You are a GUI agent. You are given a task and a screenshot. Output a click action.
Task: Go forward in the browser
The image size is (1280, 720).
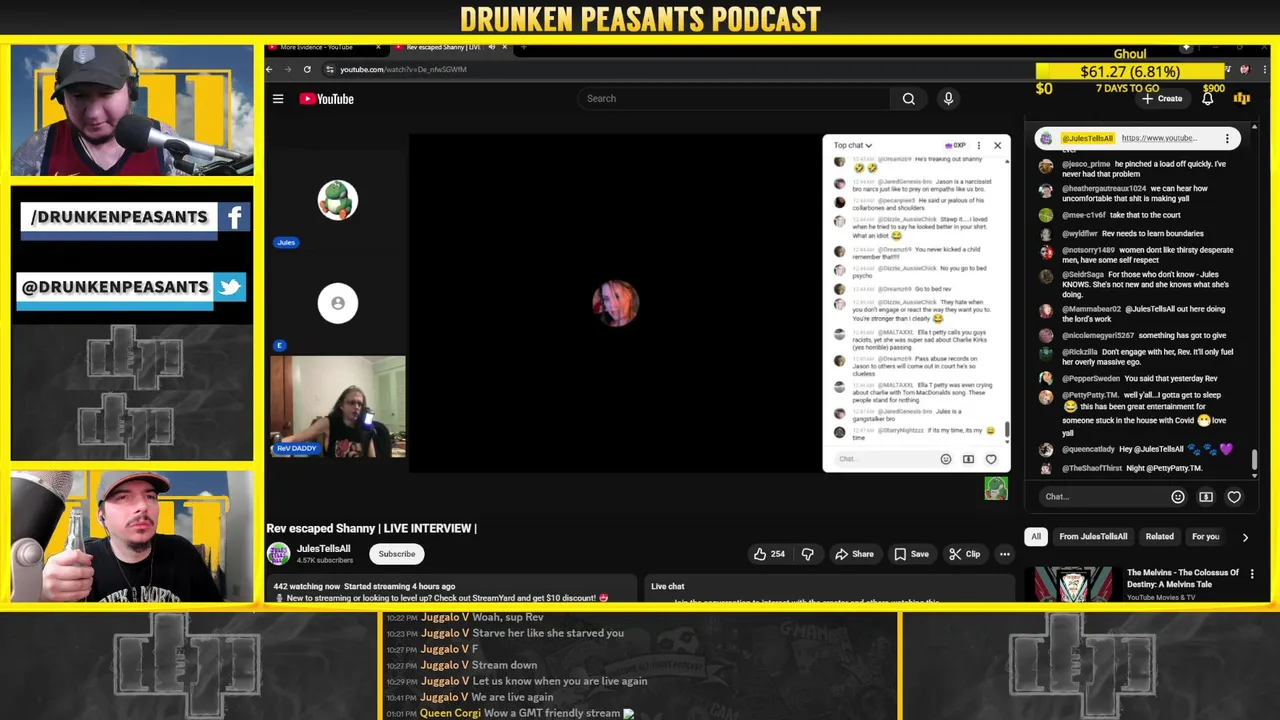coord(288,69)
